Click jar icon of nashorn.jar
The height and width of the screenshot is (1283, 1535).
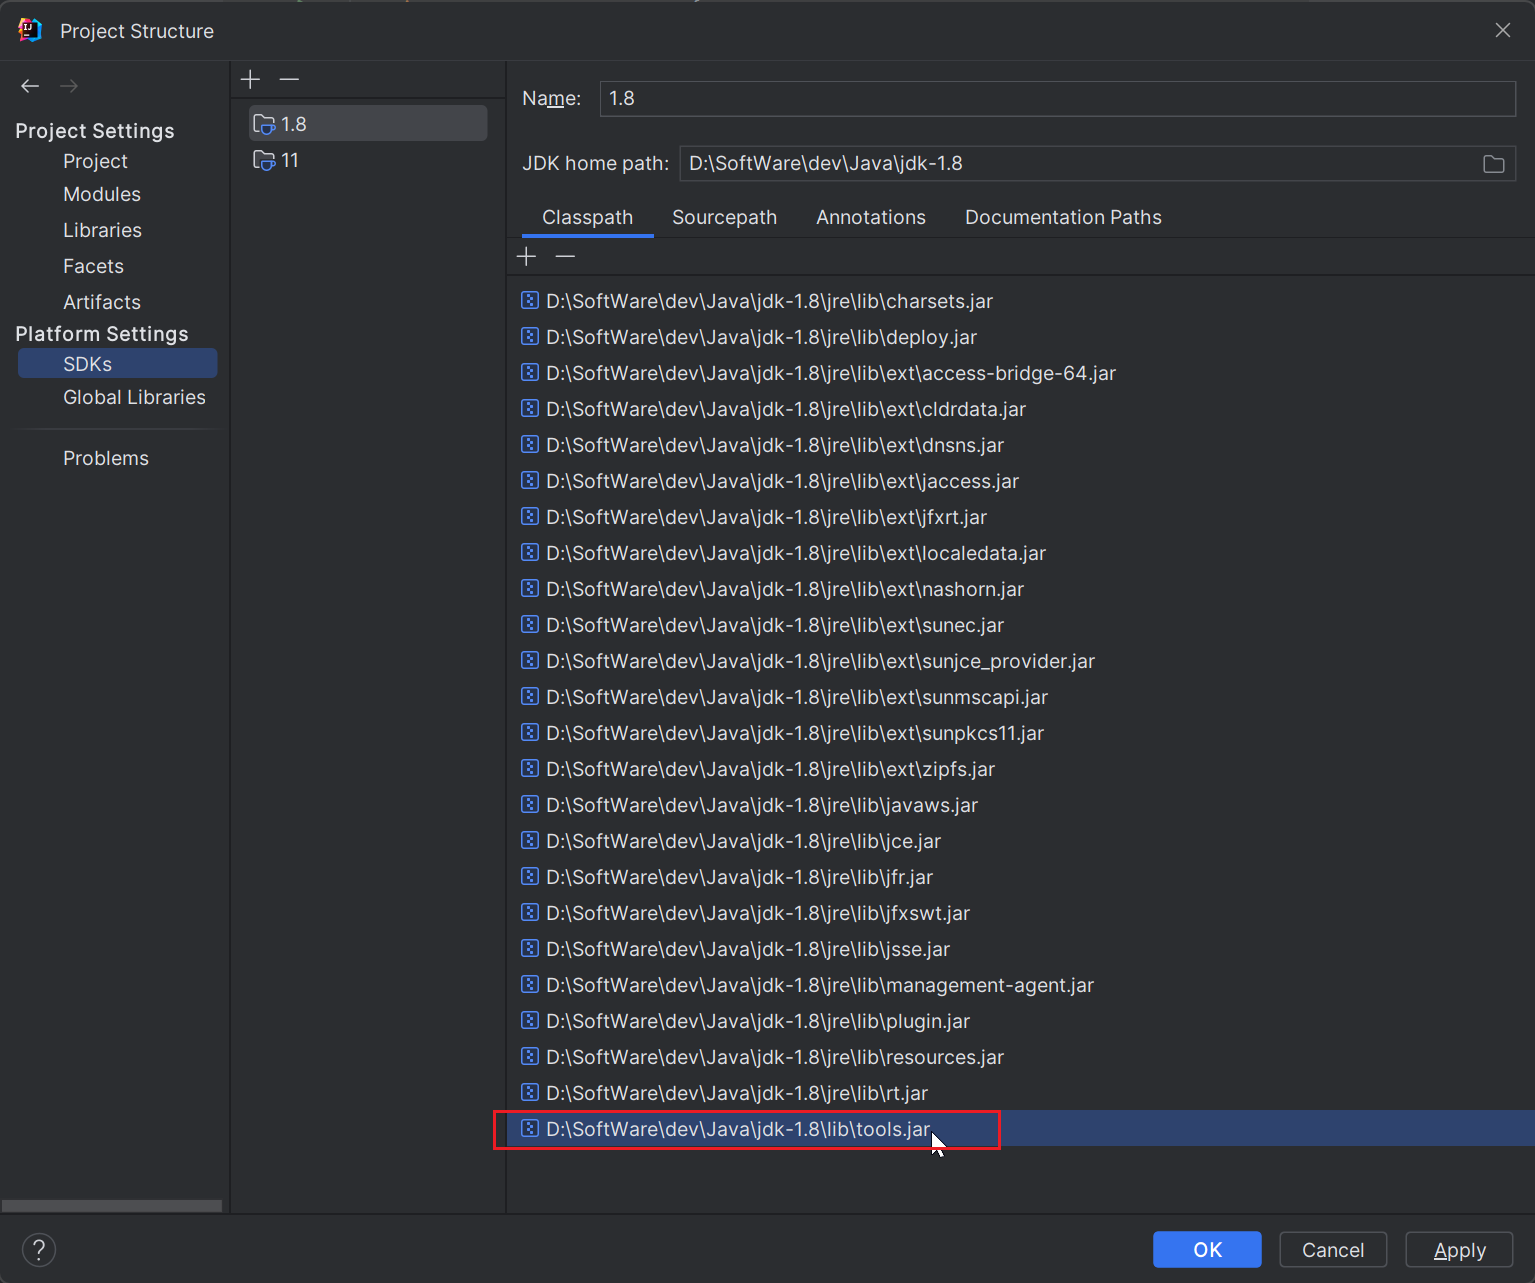(530, 588)
